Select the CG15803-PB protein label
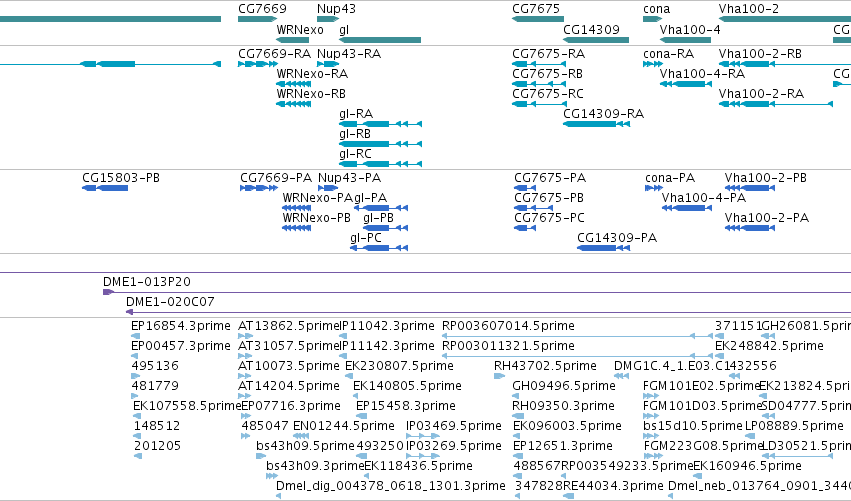The image size is (851, 501). point(121,178)
